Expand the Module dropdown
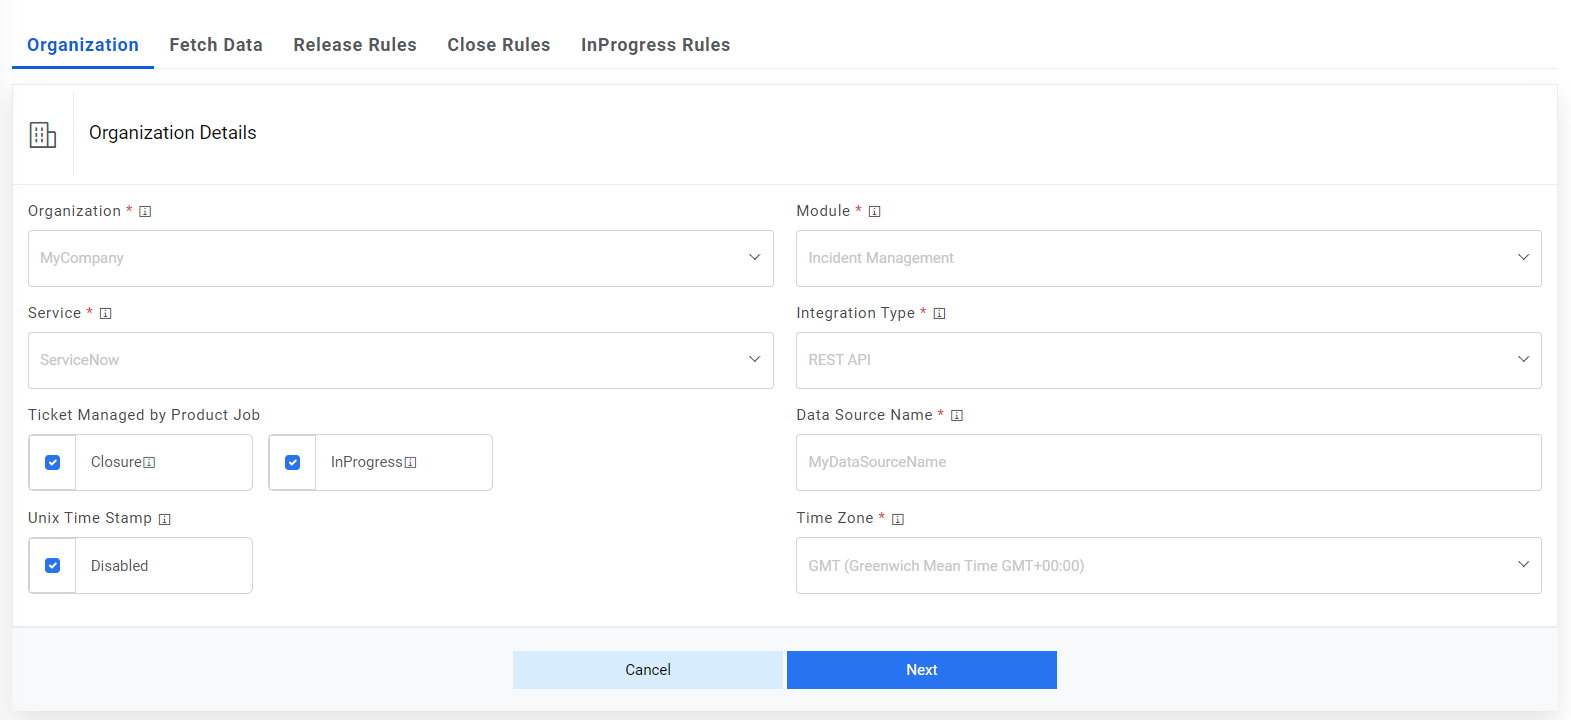Viewport: 1571px width, 720px height. 1168,259
